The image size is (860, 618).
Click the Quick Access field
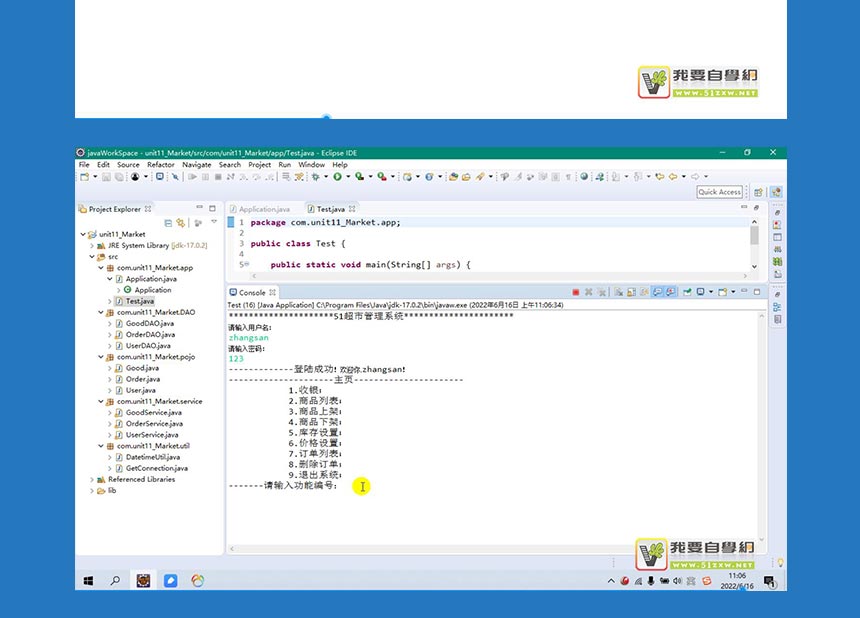point(720,192)
